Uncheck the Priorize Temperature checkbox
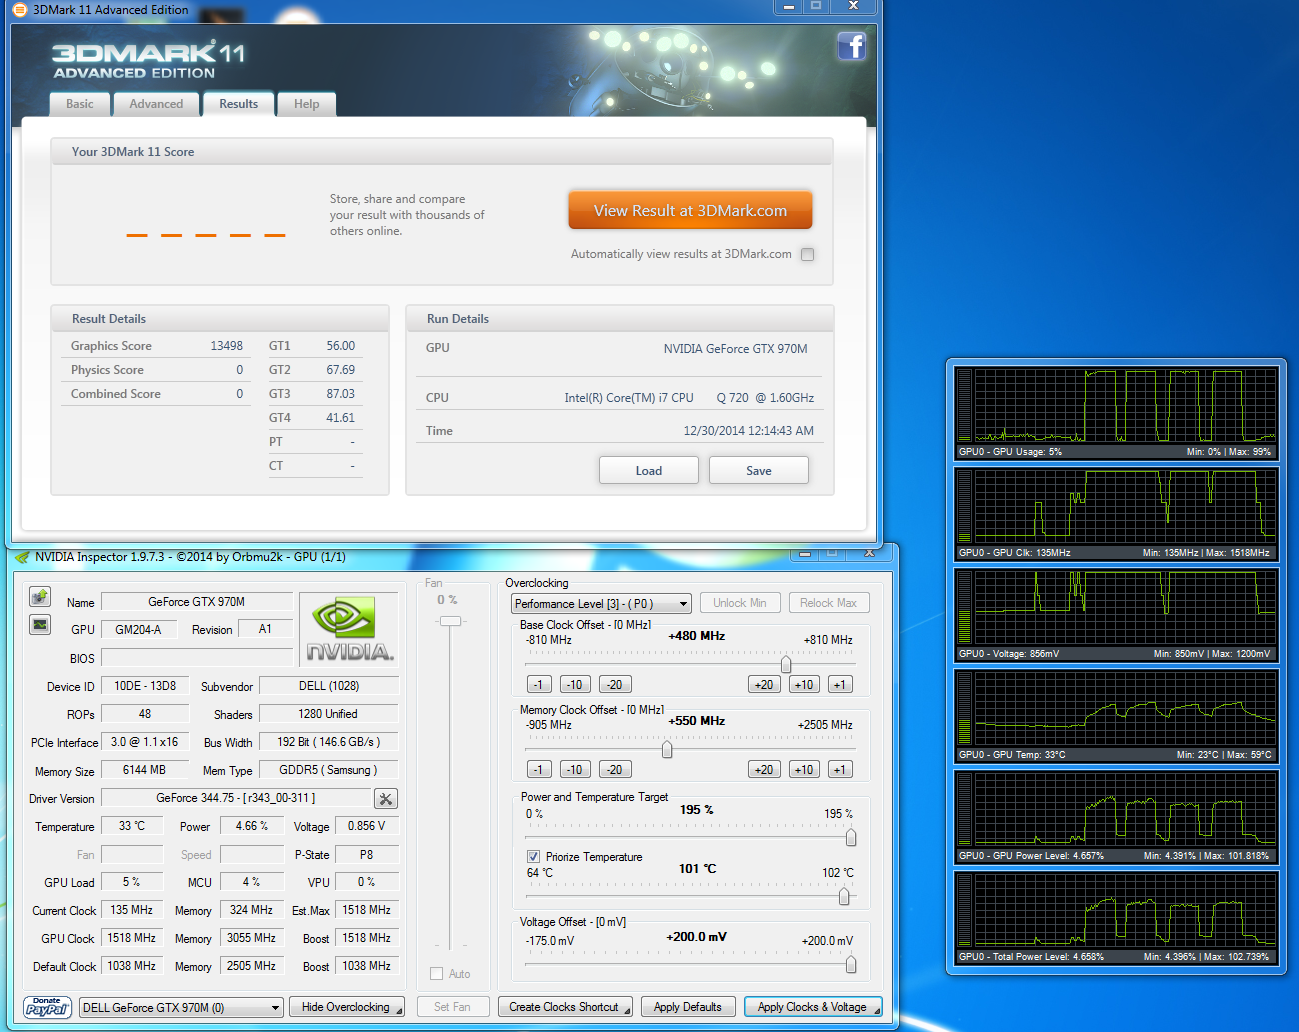The width and height of the screenshot is (1299, 1032). pyautogui.click(x=534, y=857)
